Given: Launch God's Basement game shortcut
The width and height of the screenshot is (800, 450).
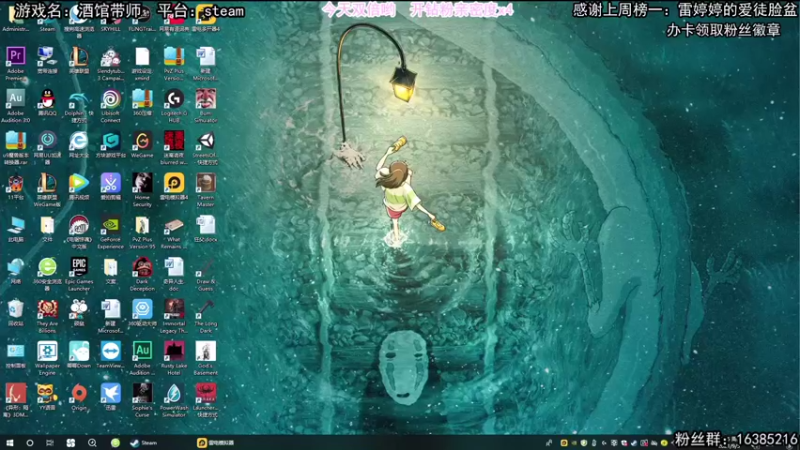Looking at the screenshot, I should 205,358.
